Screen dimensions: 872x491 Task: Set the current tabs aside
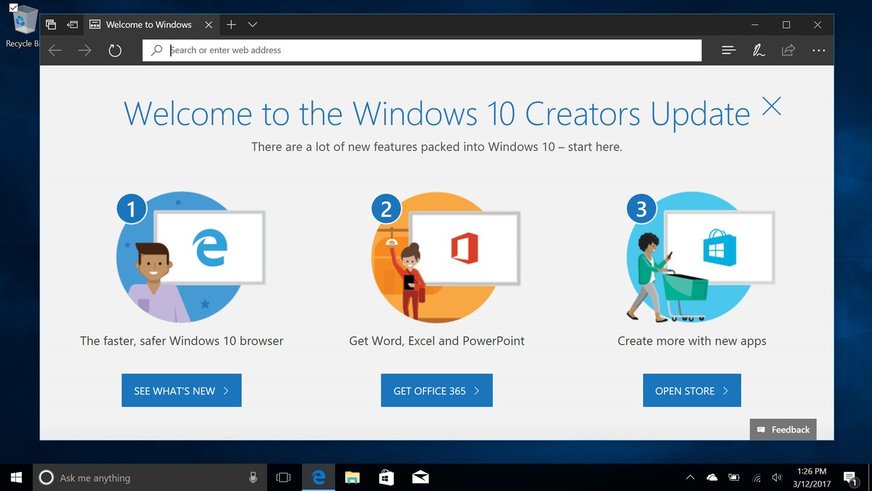tap(72, 24)
